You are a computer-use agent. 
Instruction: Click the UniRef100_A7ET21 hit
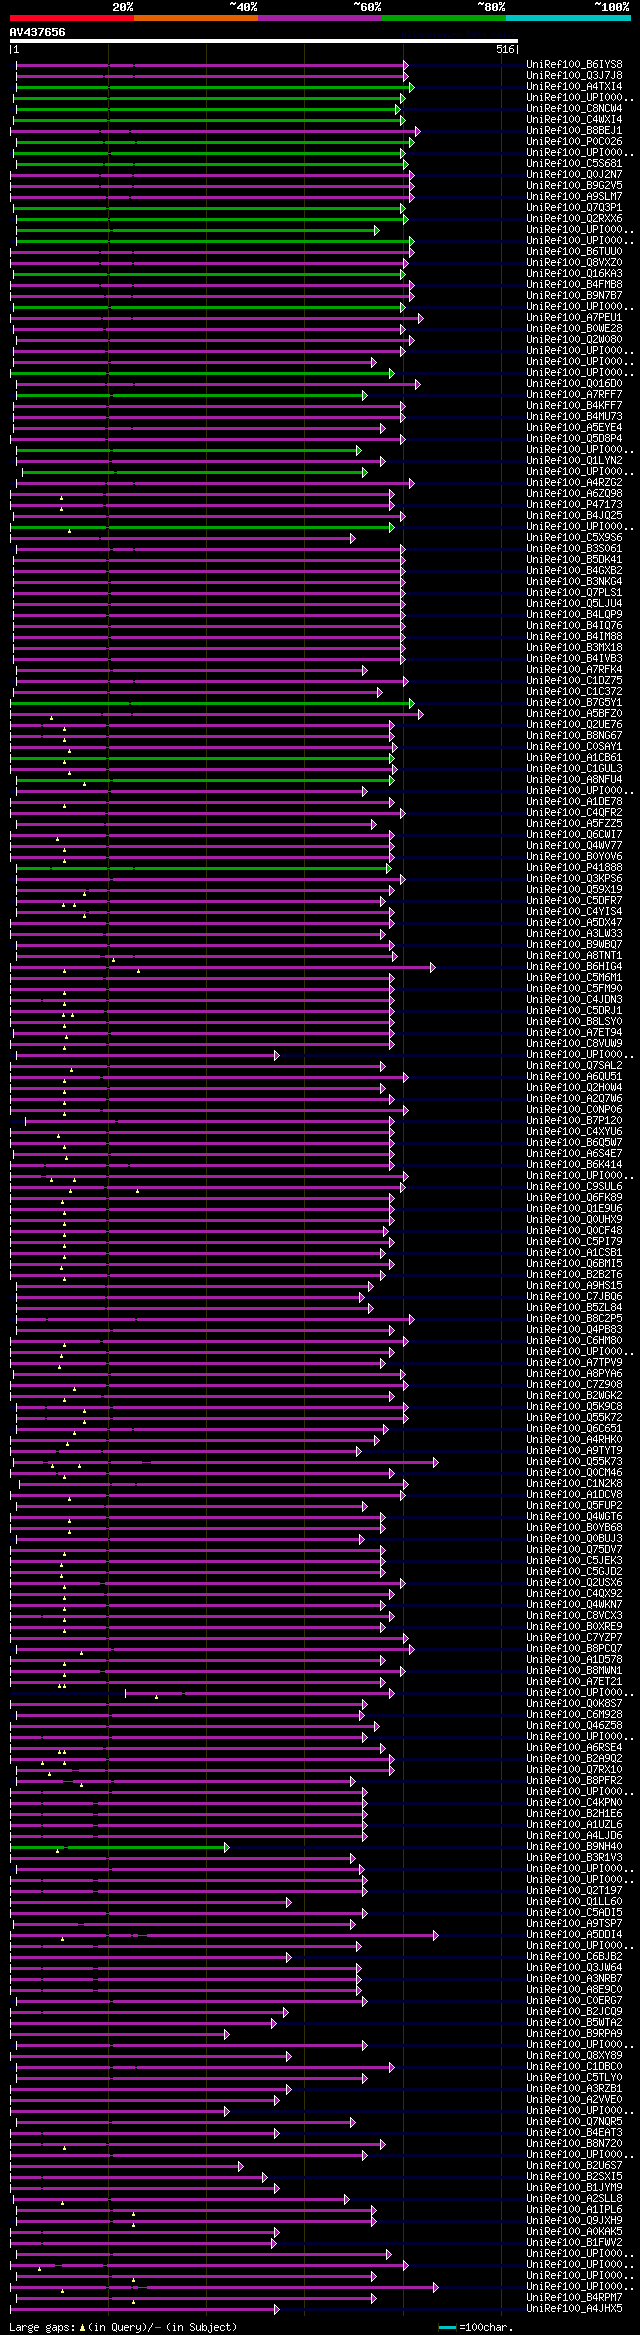pos(574,1681)
